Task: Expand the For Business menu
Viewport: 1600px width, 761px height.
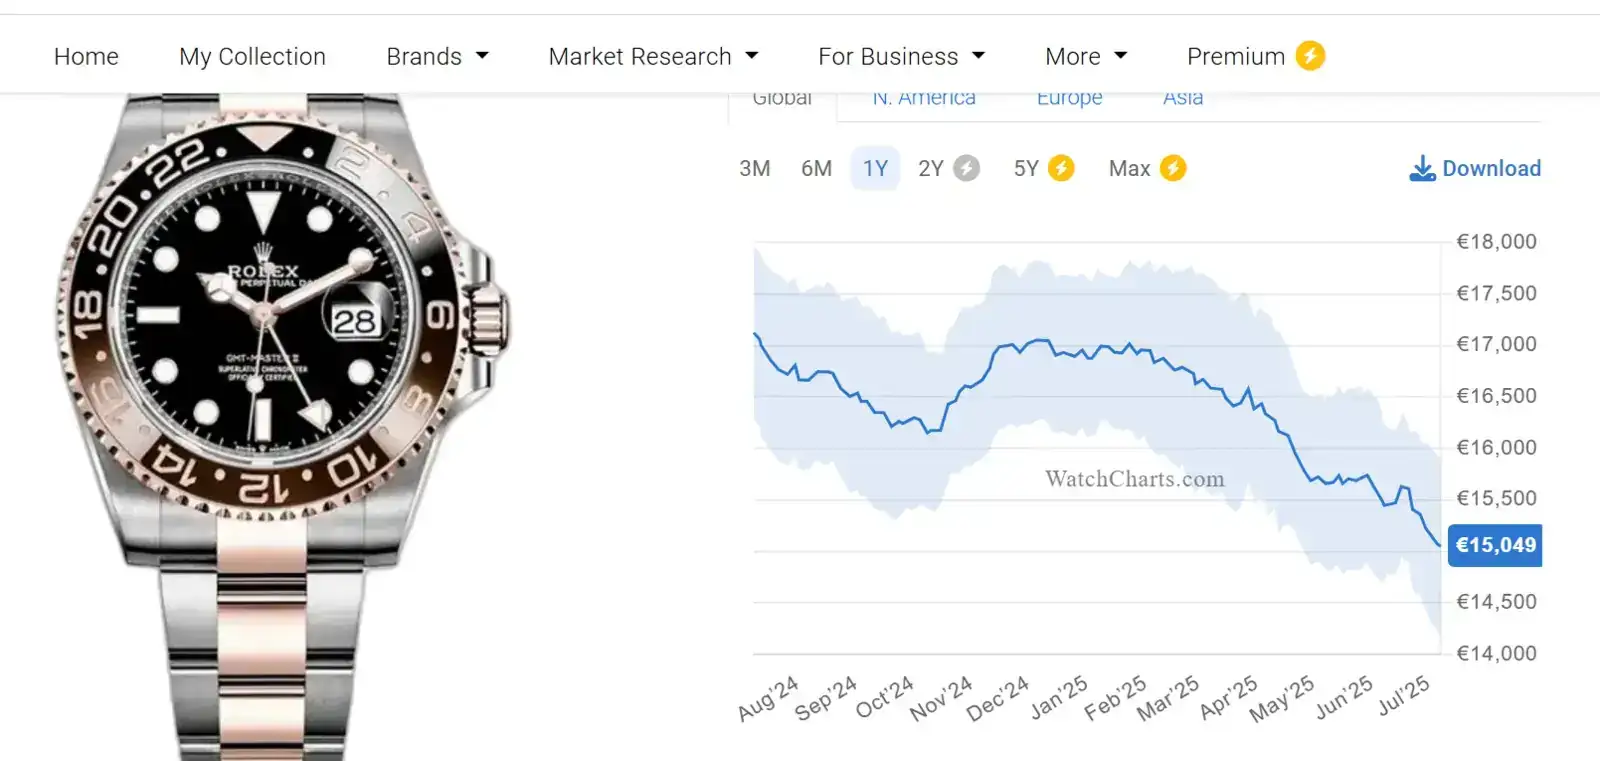Action: tap(901, 57)
